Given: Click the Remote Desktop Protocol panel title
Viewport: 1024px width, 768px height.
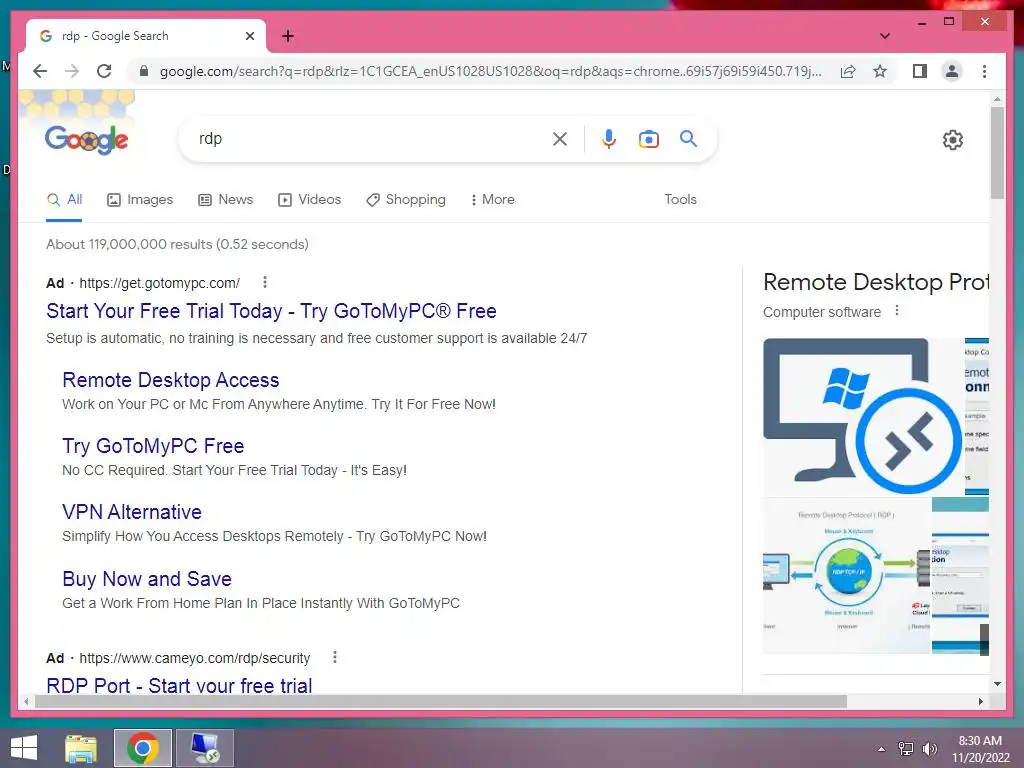Looking at the screenshot, I should click(x=876, y=282).
